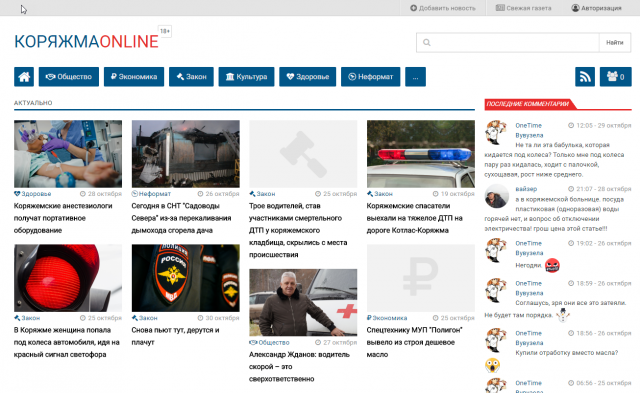
Task: Open the RSS feed icon button
Action: (584, 77)
